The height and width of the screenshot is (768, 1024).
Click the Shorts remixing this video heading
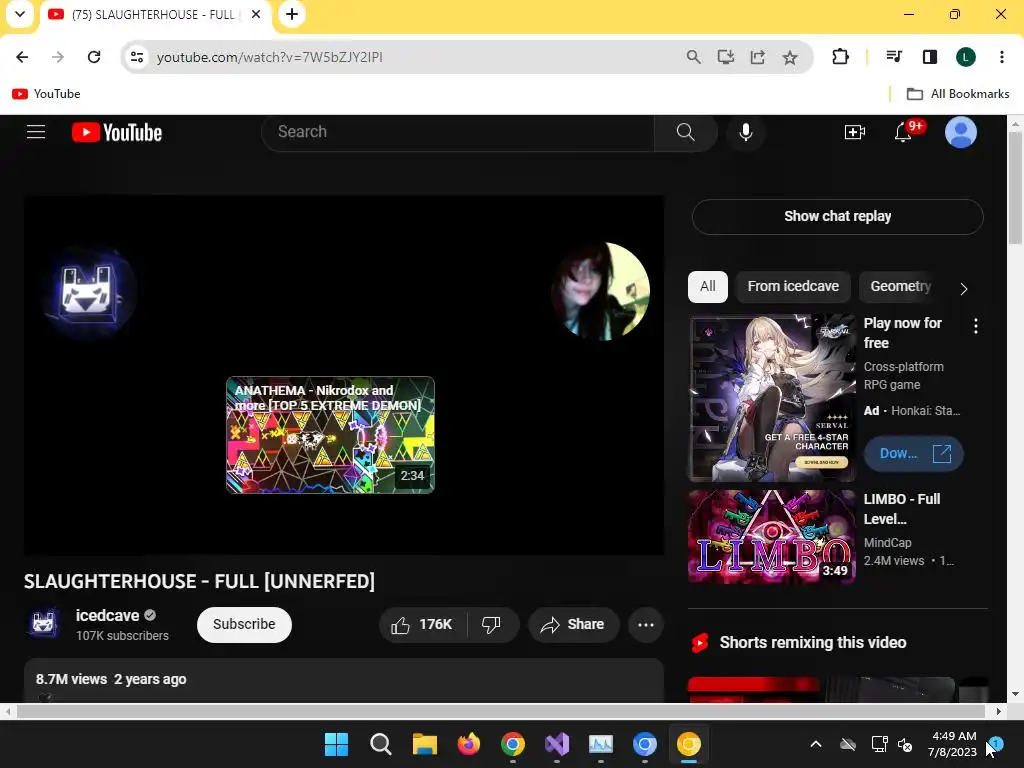(x=812, y=643)
